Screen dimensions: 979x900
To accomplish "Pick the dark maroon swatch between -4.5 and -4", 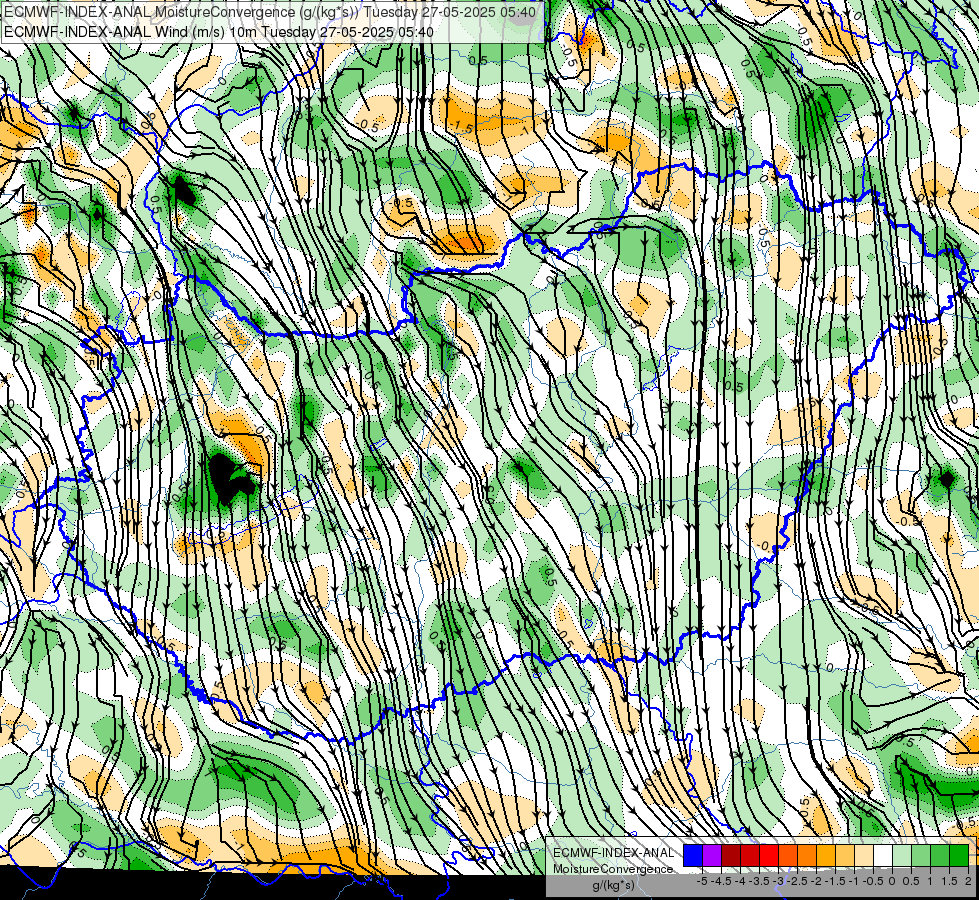I will coord(731,856).
